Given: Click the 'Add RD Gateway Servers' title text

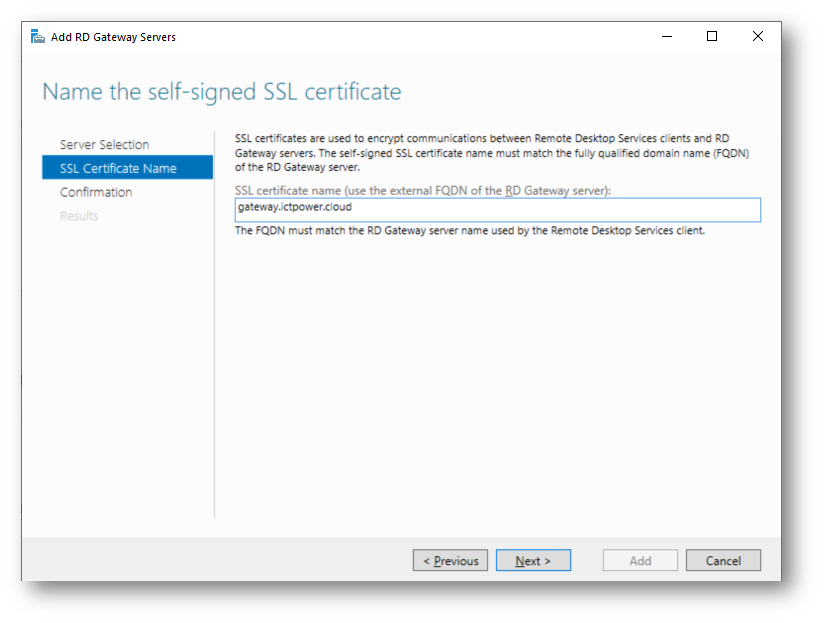Looking at the screenshot, I should pos(113,37).
